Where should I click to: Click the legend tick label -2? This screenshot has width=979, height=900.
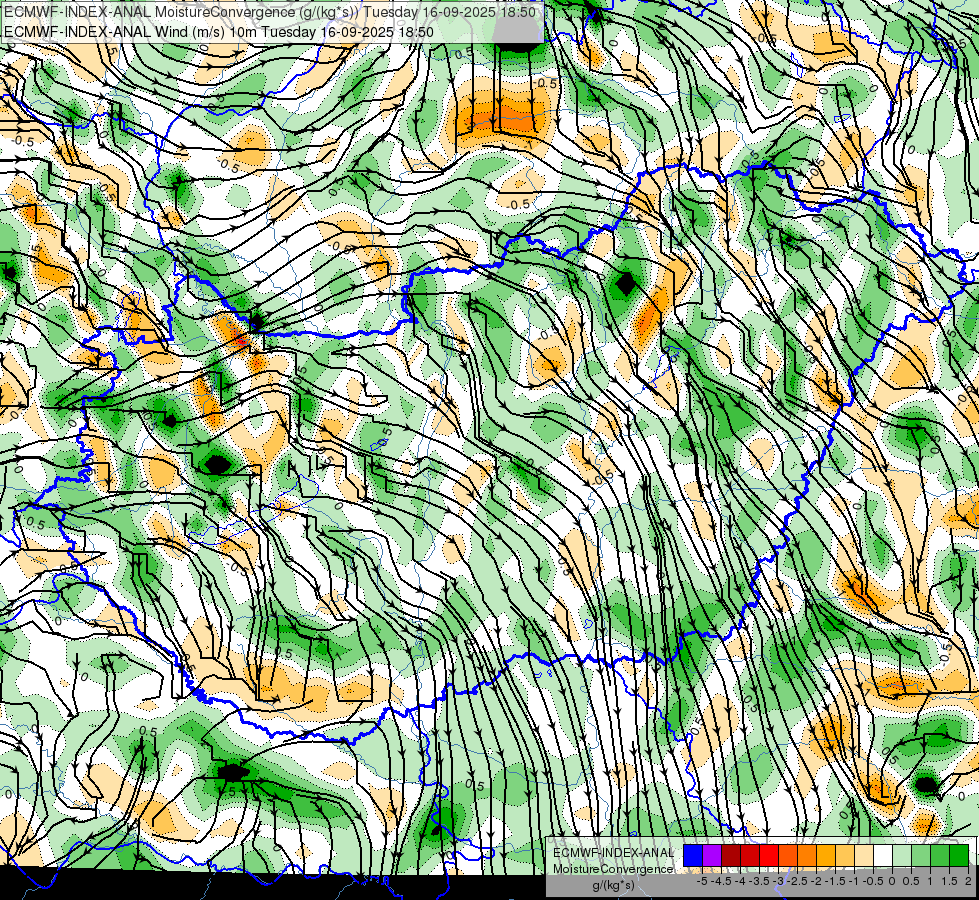(816, 881)
